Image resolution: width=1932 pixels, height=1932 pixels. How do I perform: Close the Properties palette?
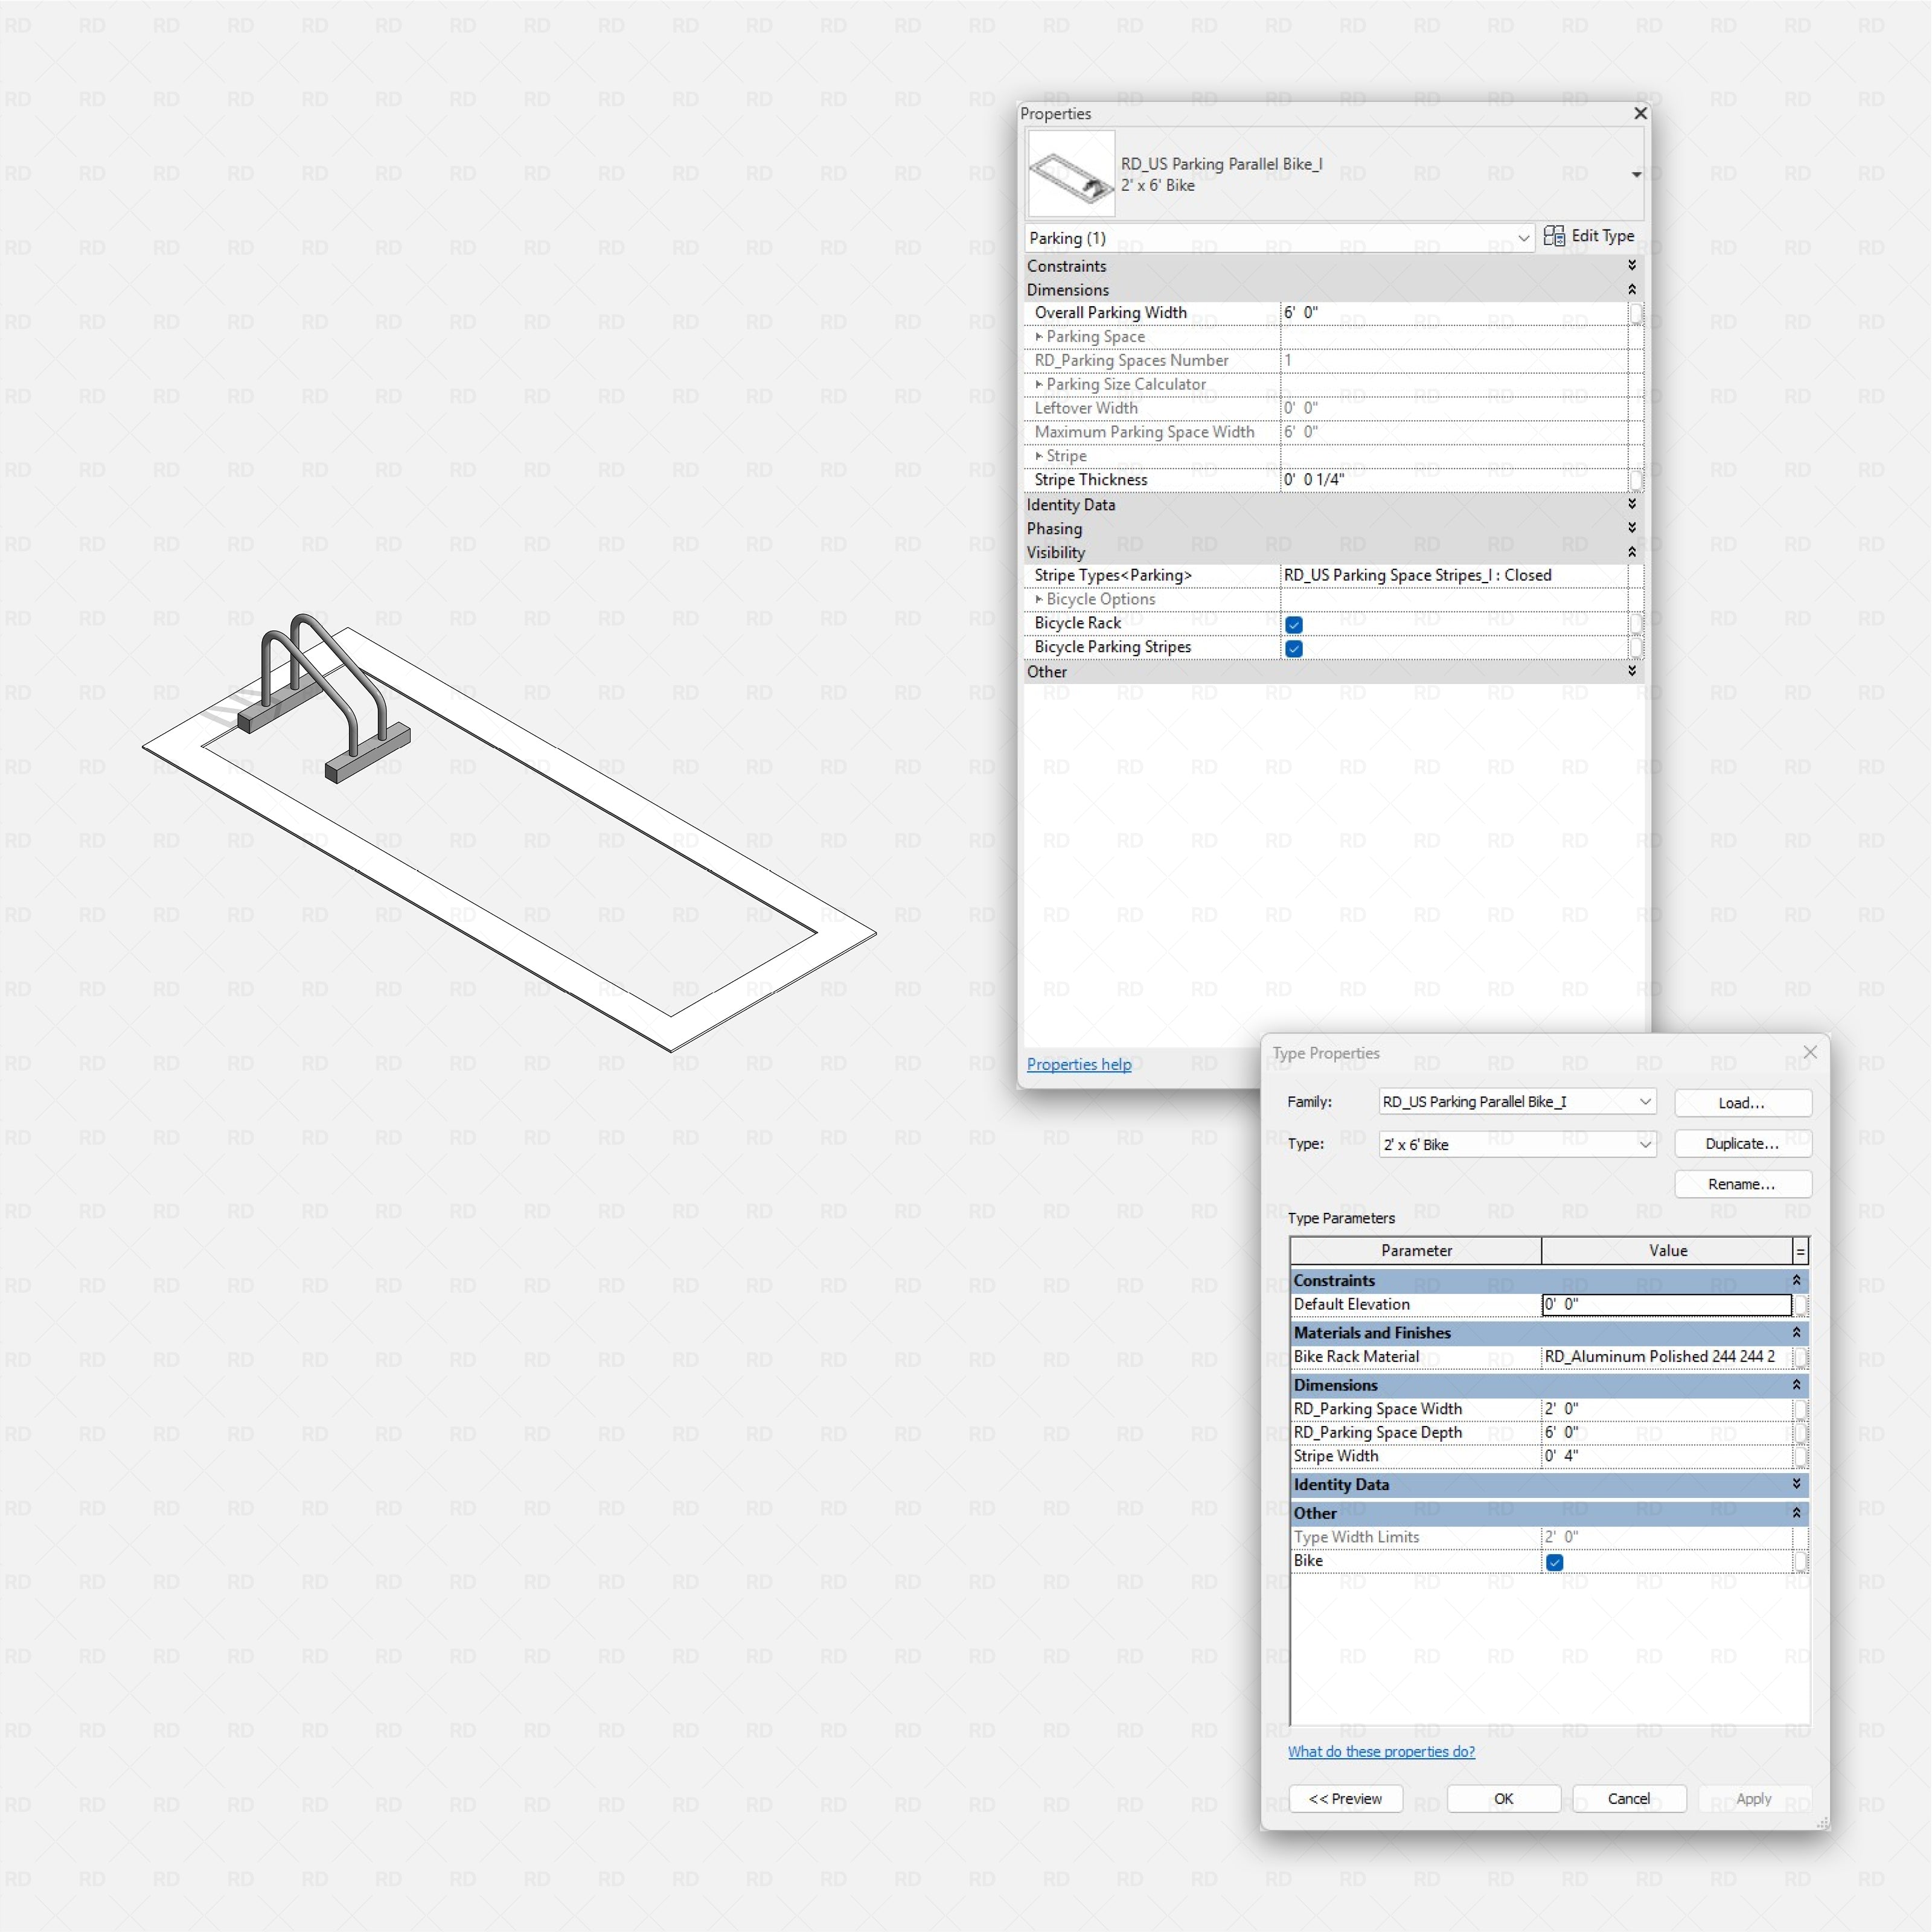point(1640,113)
